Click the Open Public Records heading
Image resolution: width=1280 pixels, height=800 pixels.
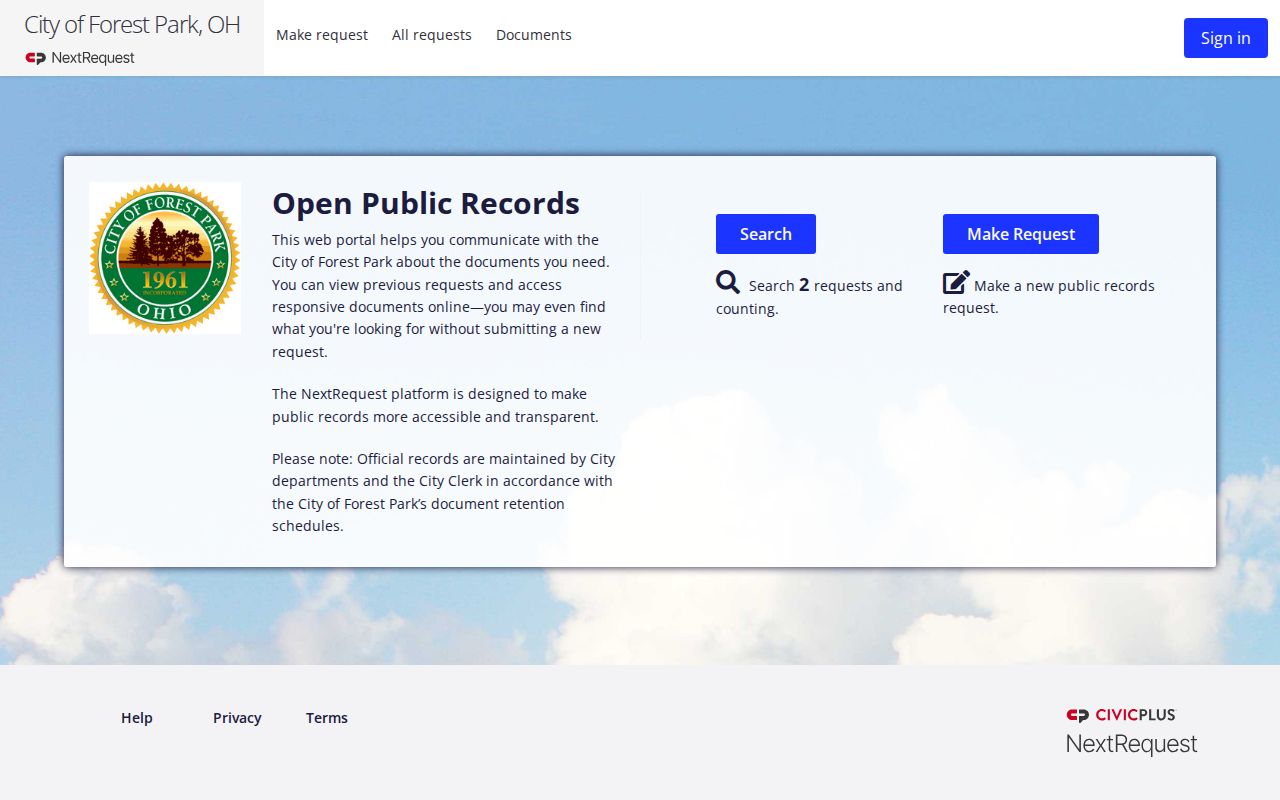[x=426, y=203]
